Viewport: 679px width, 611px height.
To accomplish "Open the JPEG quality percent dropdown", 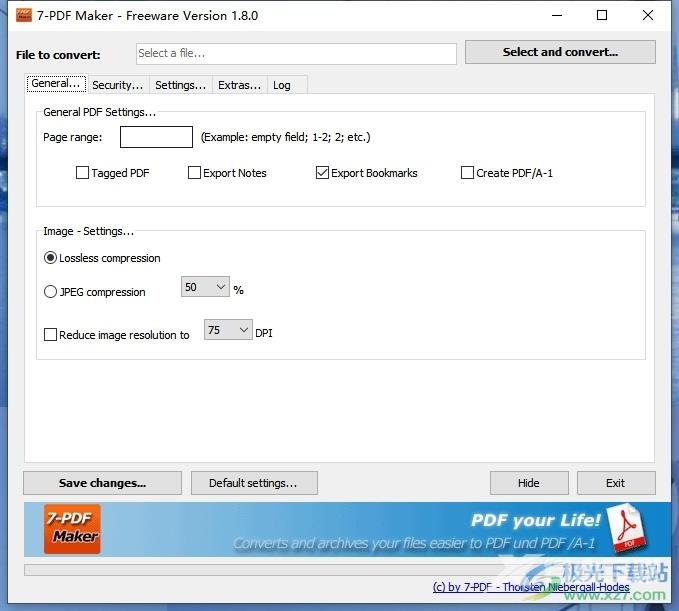I will coord(205,287).
